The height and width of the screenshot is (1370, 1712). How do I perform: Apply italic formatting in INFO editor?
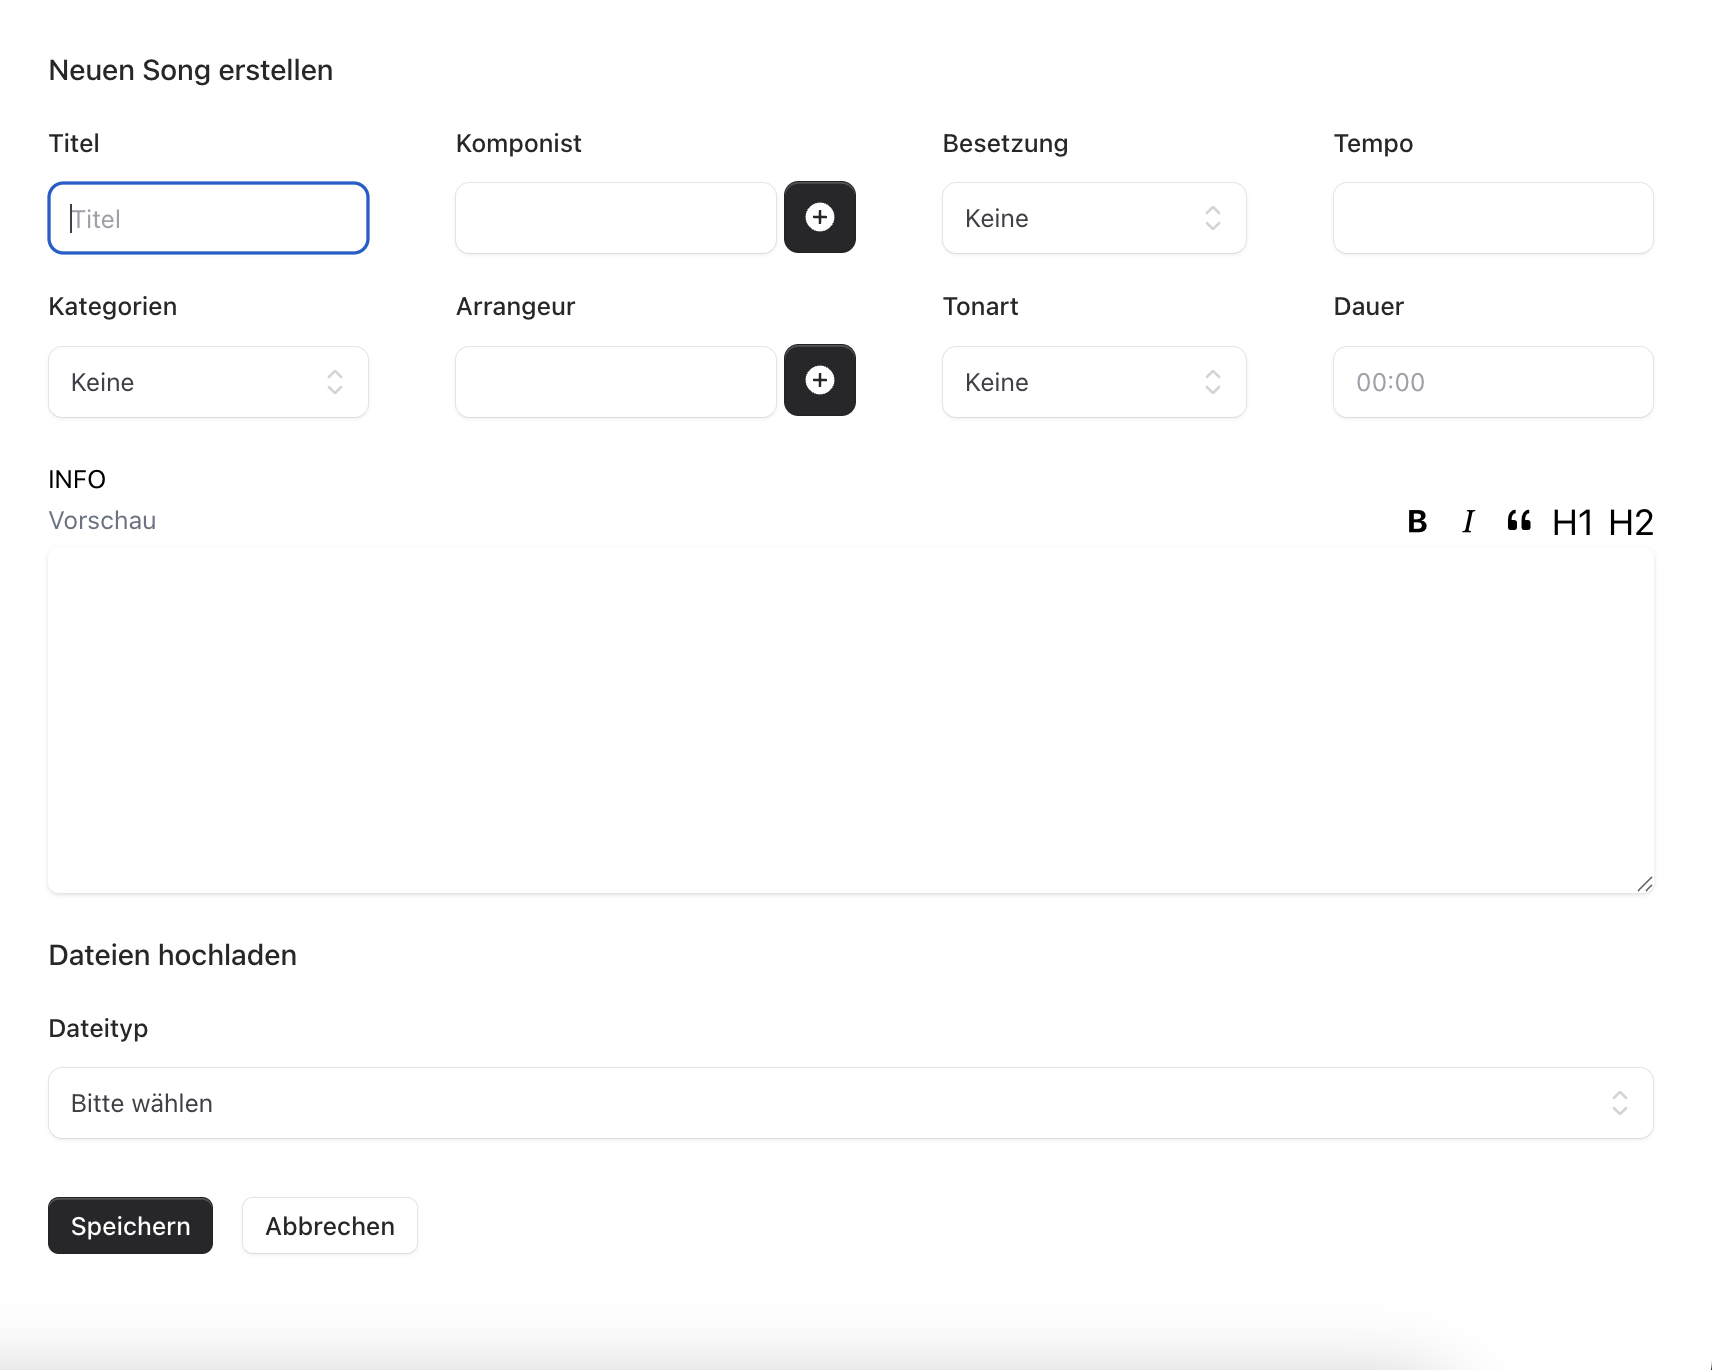1467,521
